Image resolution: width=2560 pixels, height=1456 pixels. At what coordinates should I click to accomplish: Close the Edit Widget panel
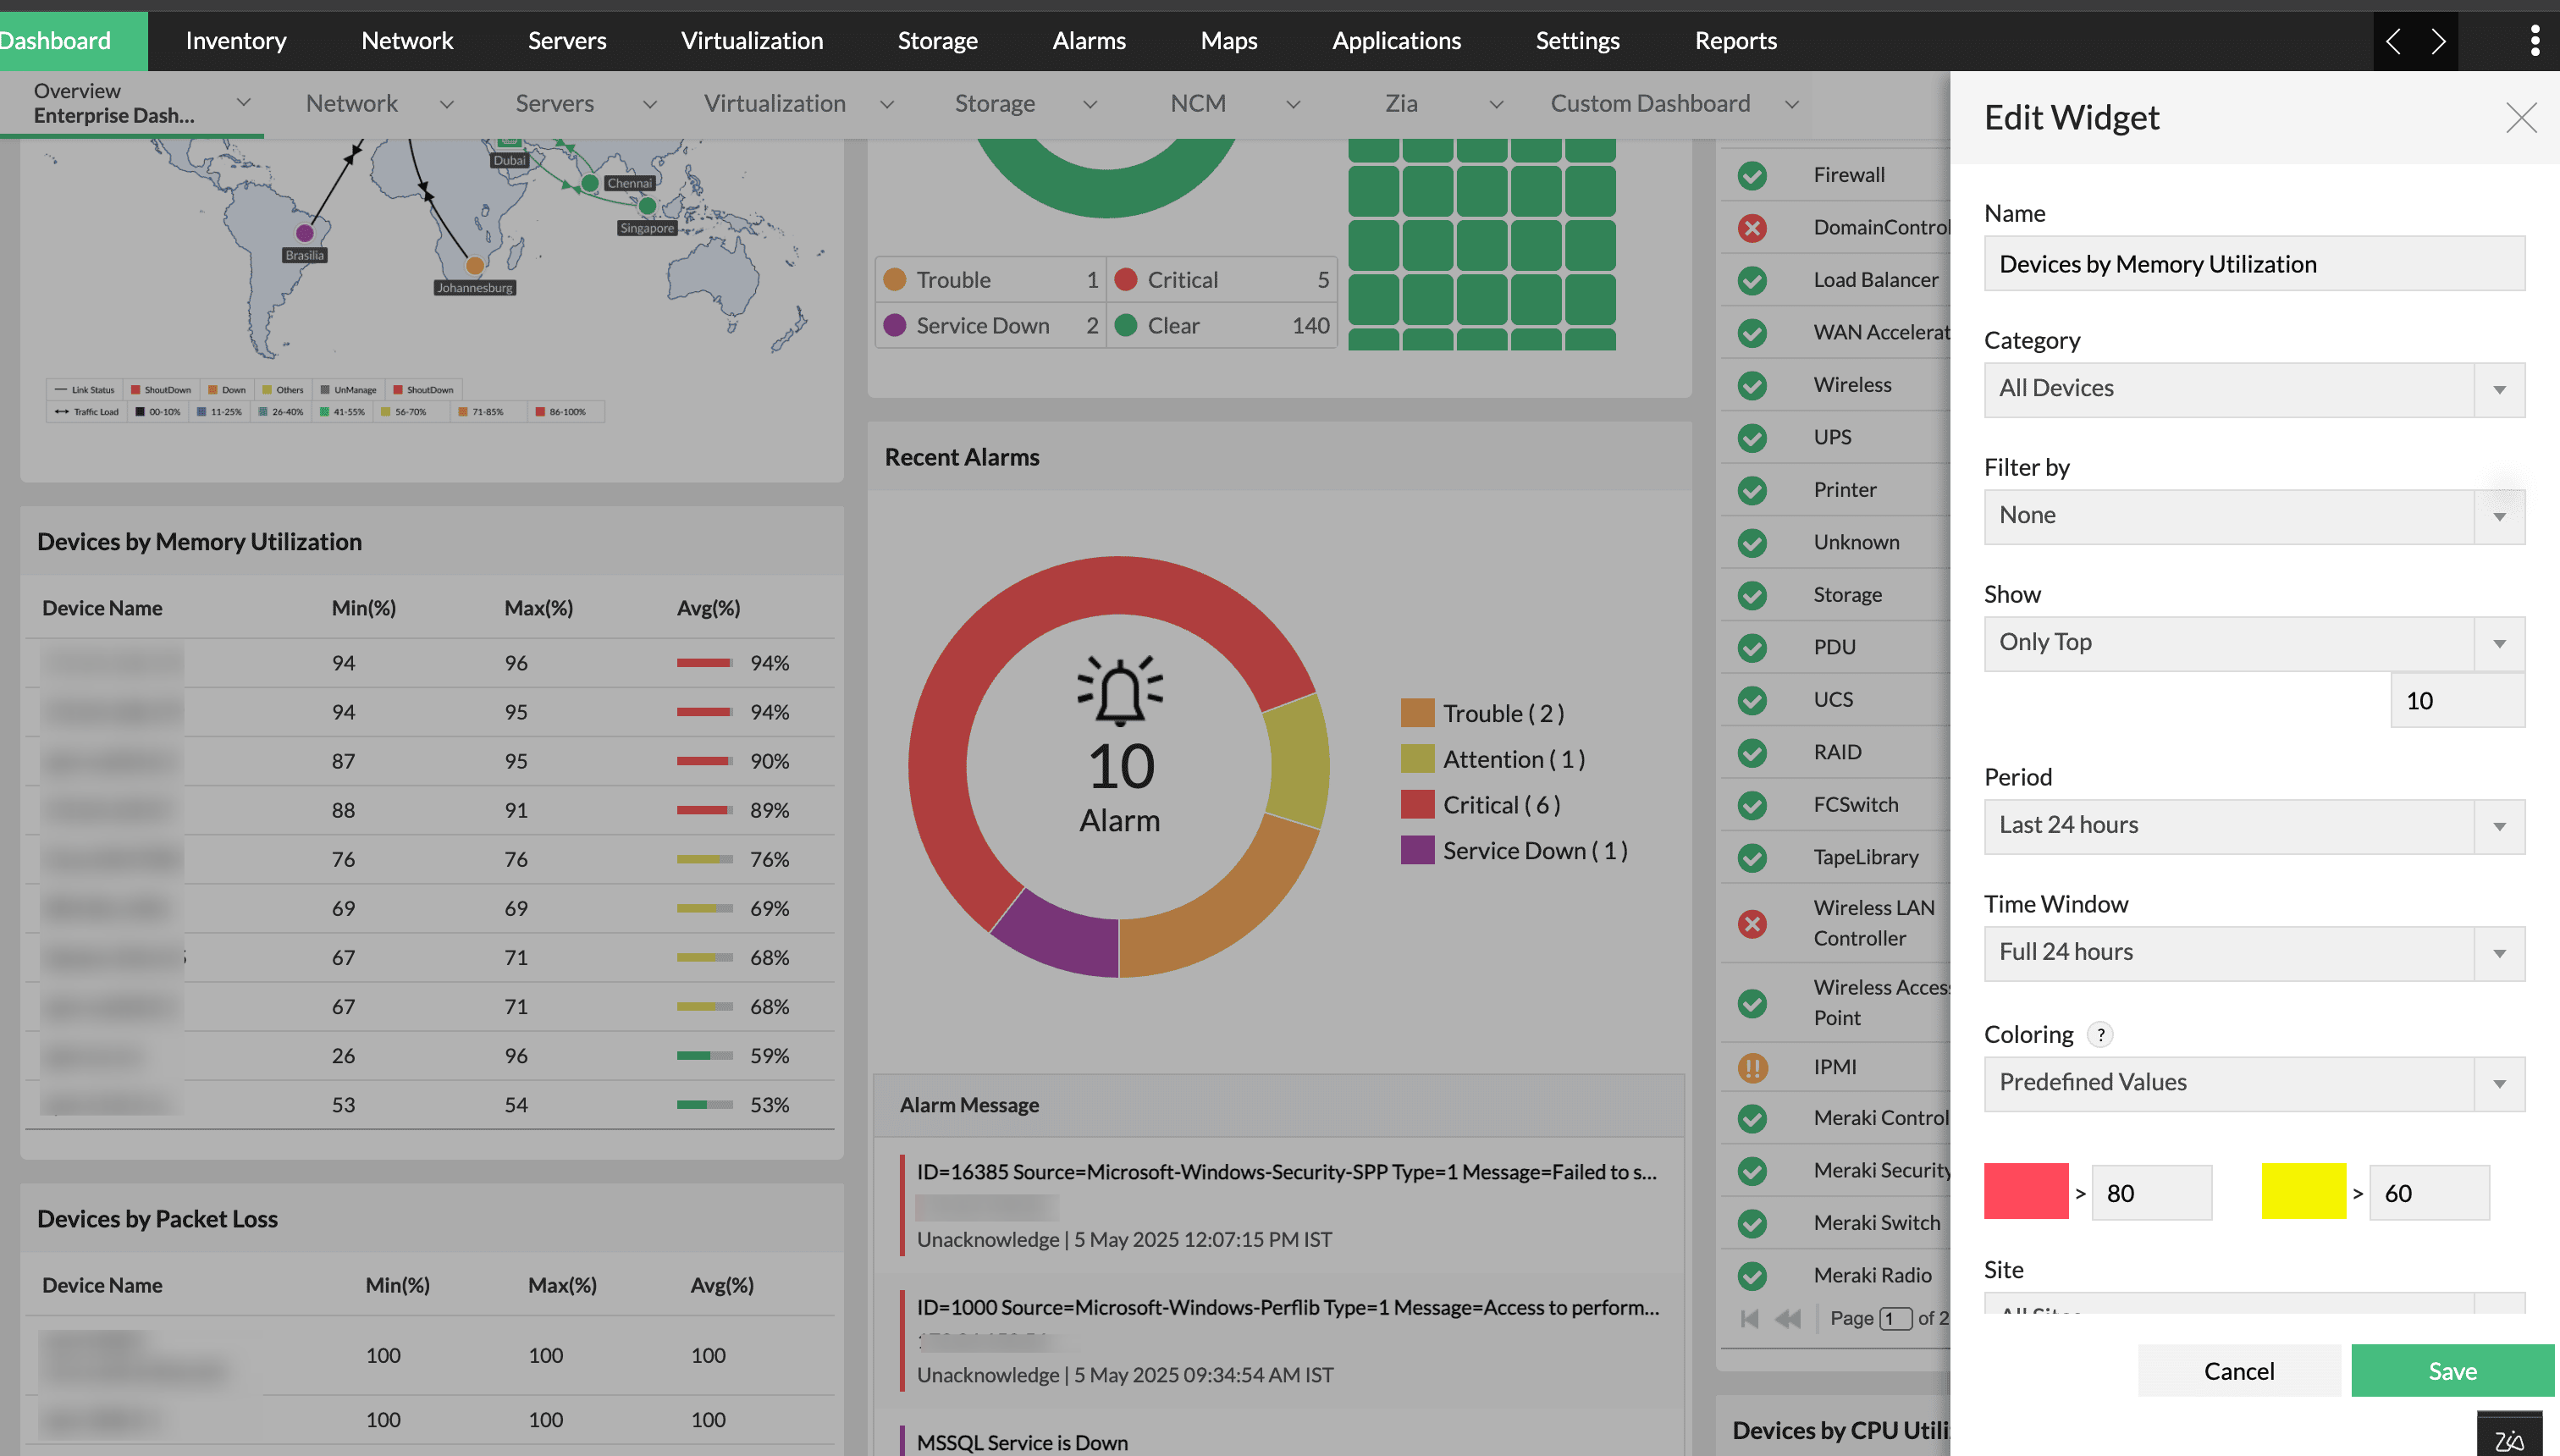2521,118
